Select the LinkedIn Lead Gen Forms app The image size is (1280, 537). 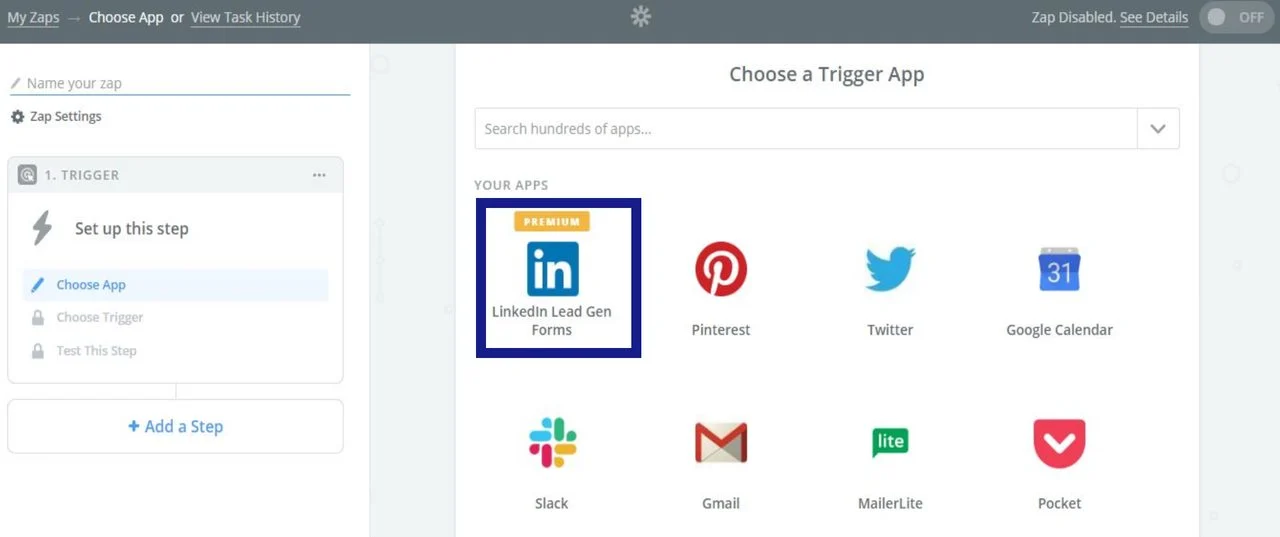tap(553, 270)
